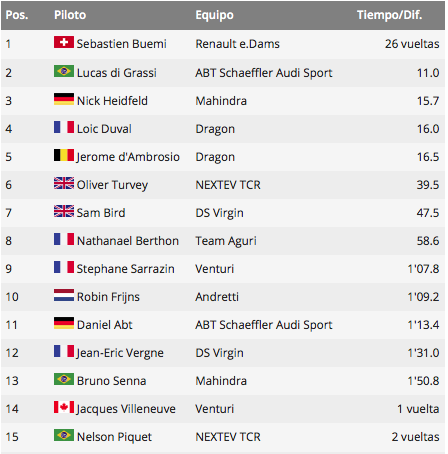Click the Brazilian flag beside Nelson Piquet
The image size is (448, 454).
(x=64, y=435)
